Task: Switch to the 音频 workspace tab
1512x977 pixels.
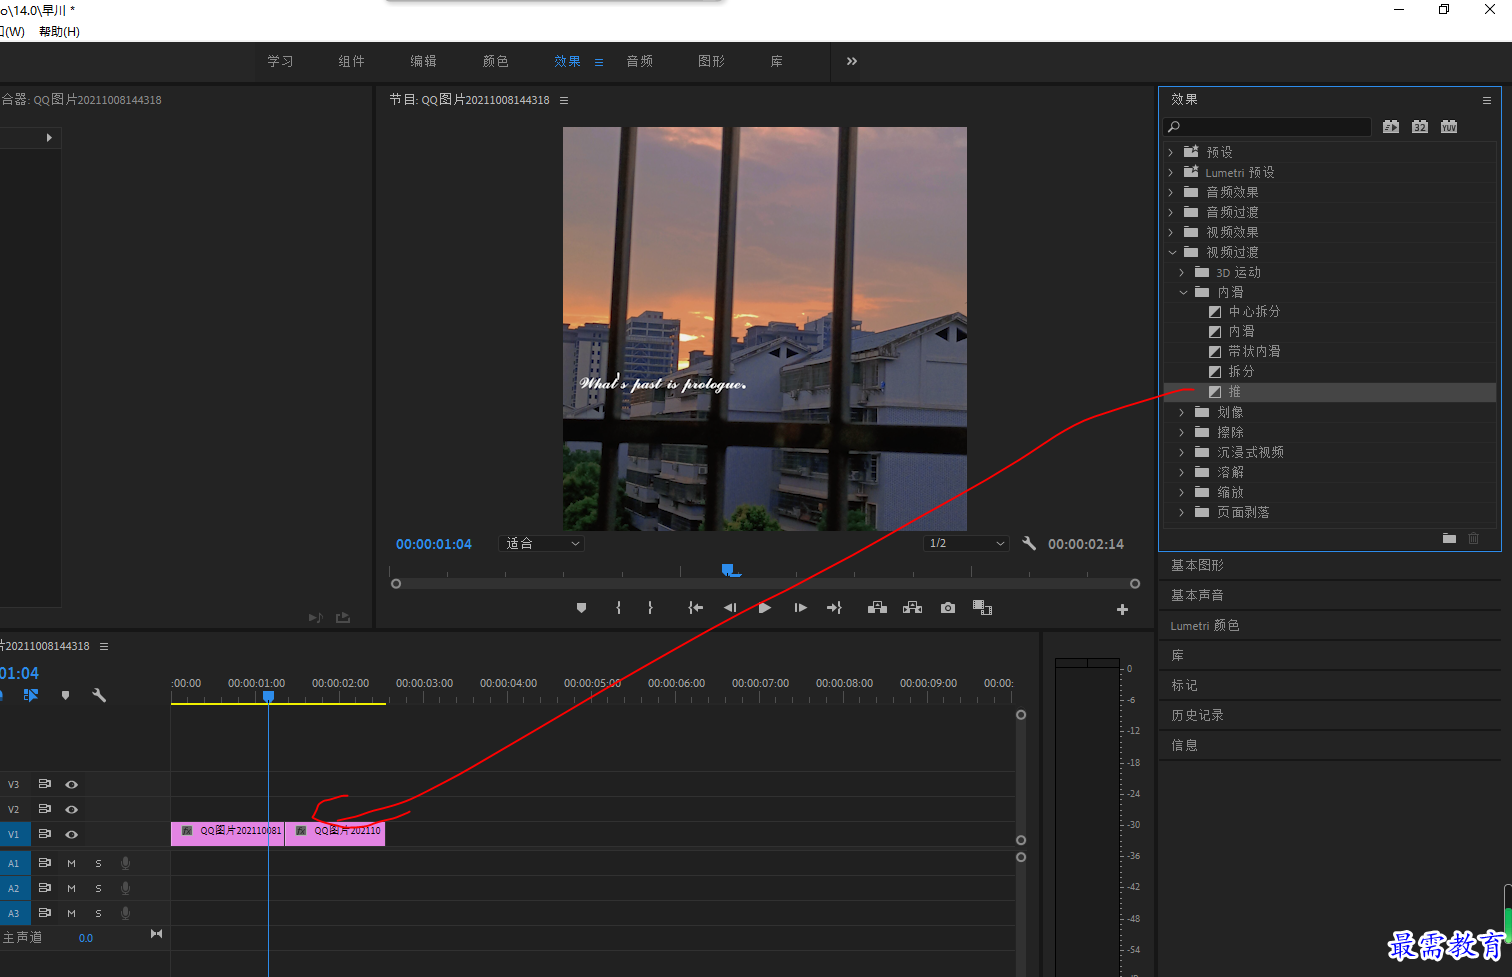Action: tap(640, 61)
